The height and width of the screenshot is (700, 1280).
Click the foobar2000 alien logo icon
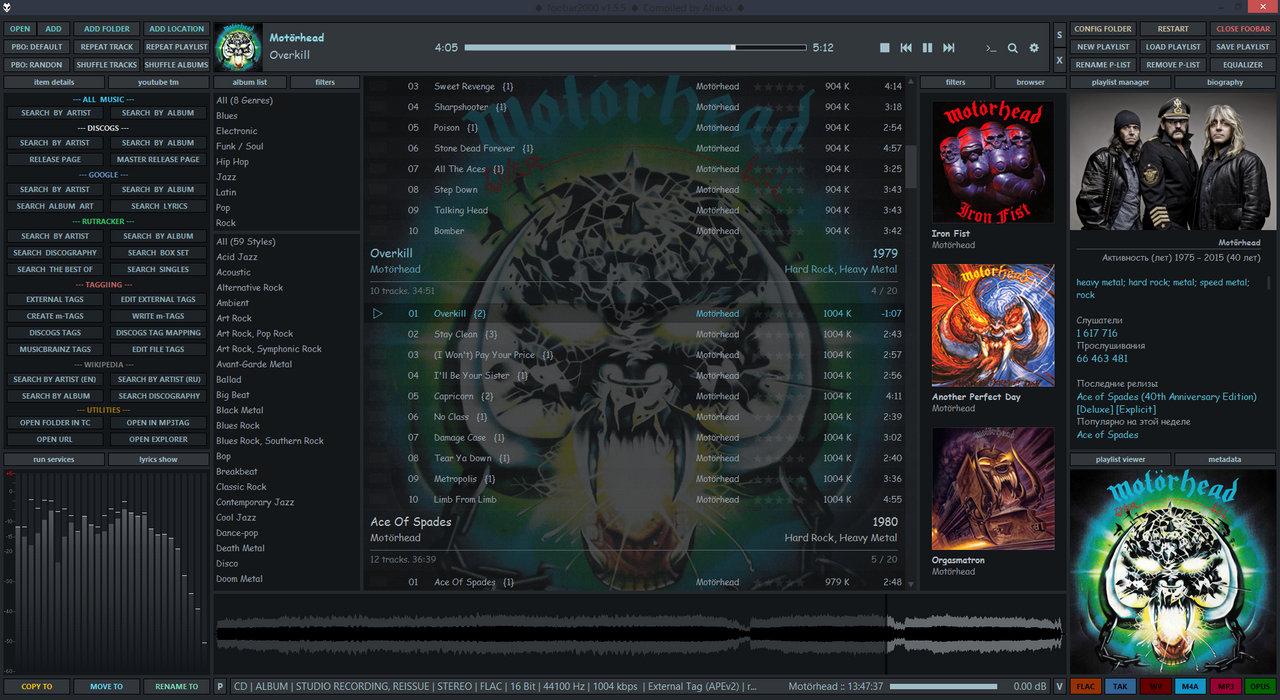[x=7, y=8]
